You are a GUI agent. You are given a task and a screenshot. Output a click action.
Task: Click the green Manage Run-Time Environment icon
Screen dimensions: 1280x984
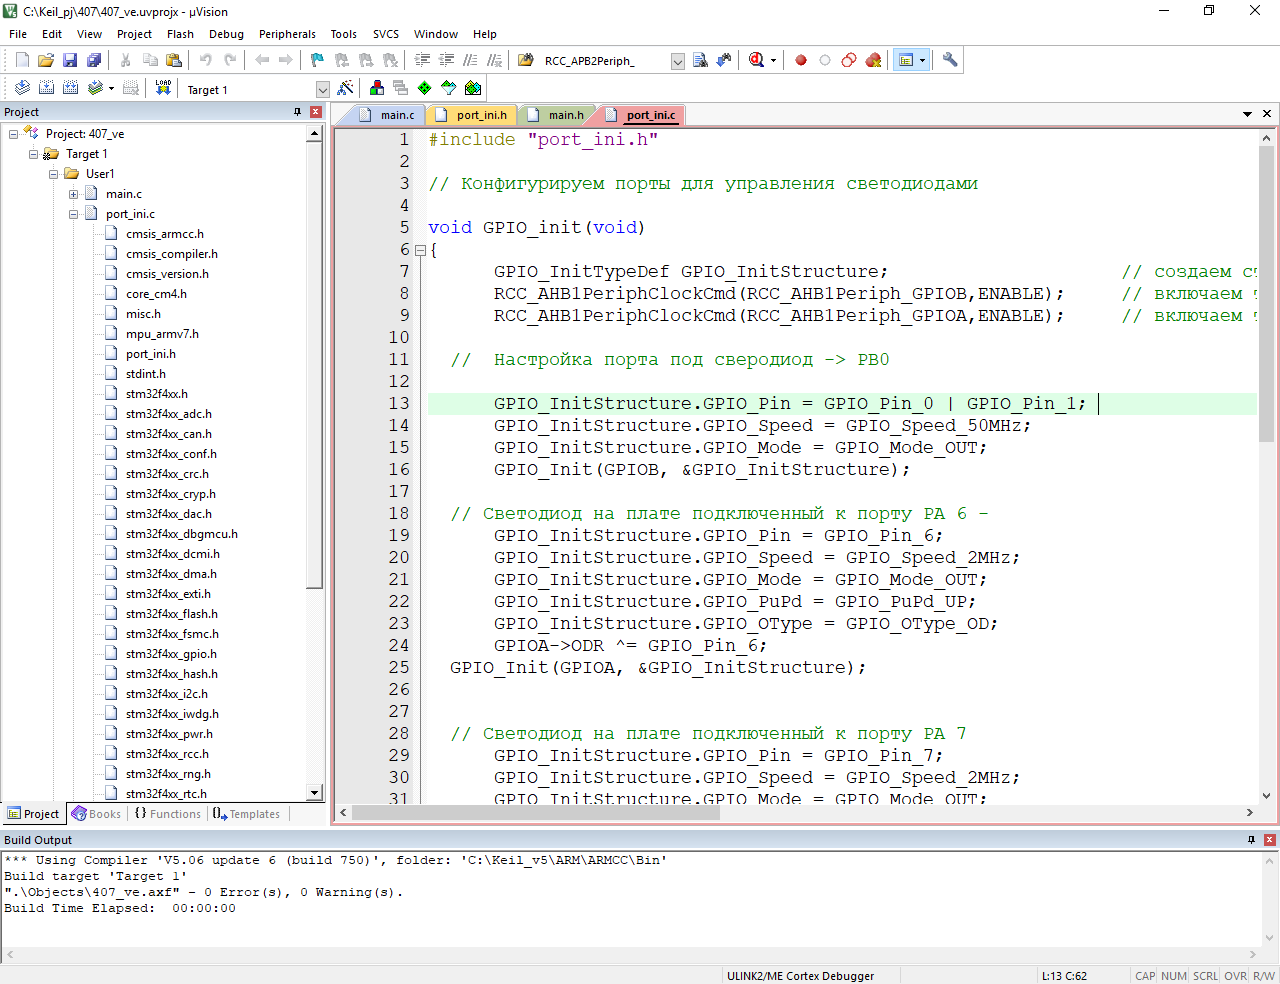[425, 88]
